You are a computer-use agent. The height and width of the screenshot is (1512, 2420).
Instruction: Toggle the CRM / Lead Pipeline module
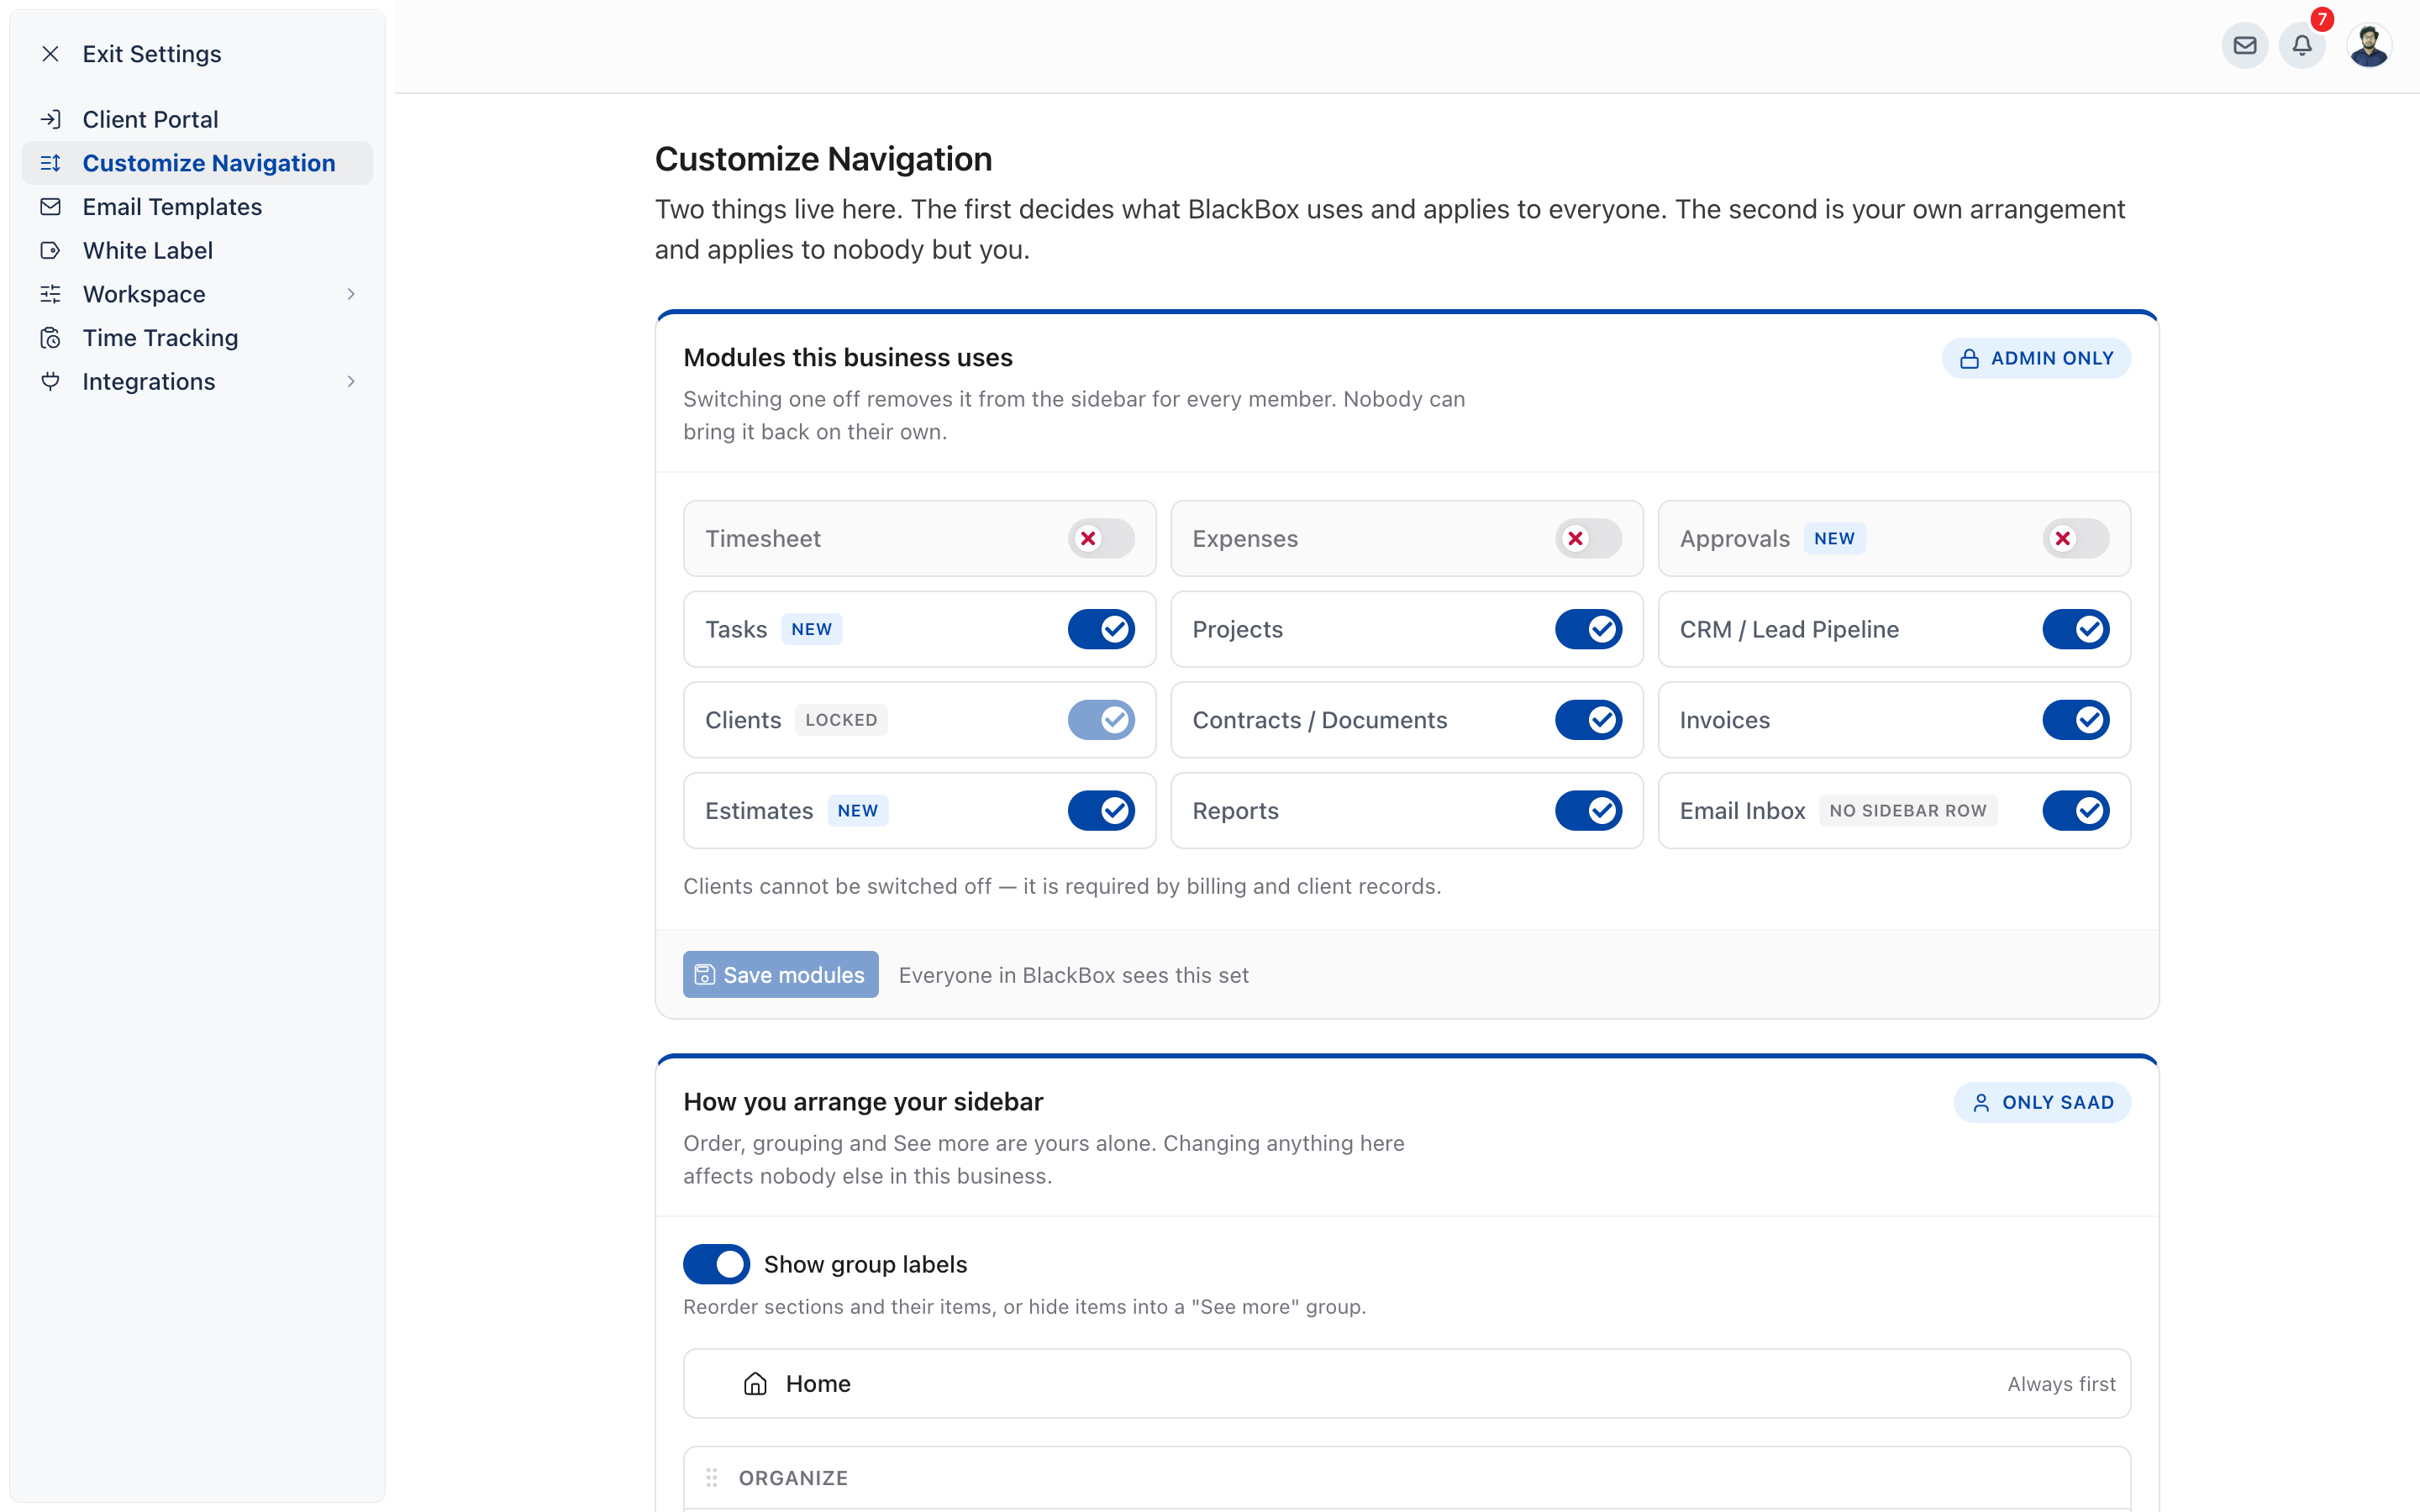coord(2075,629)
